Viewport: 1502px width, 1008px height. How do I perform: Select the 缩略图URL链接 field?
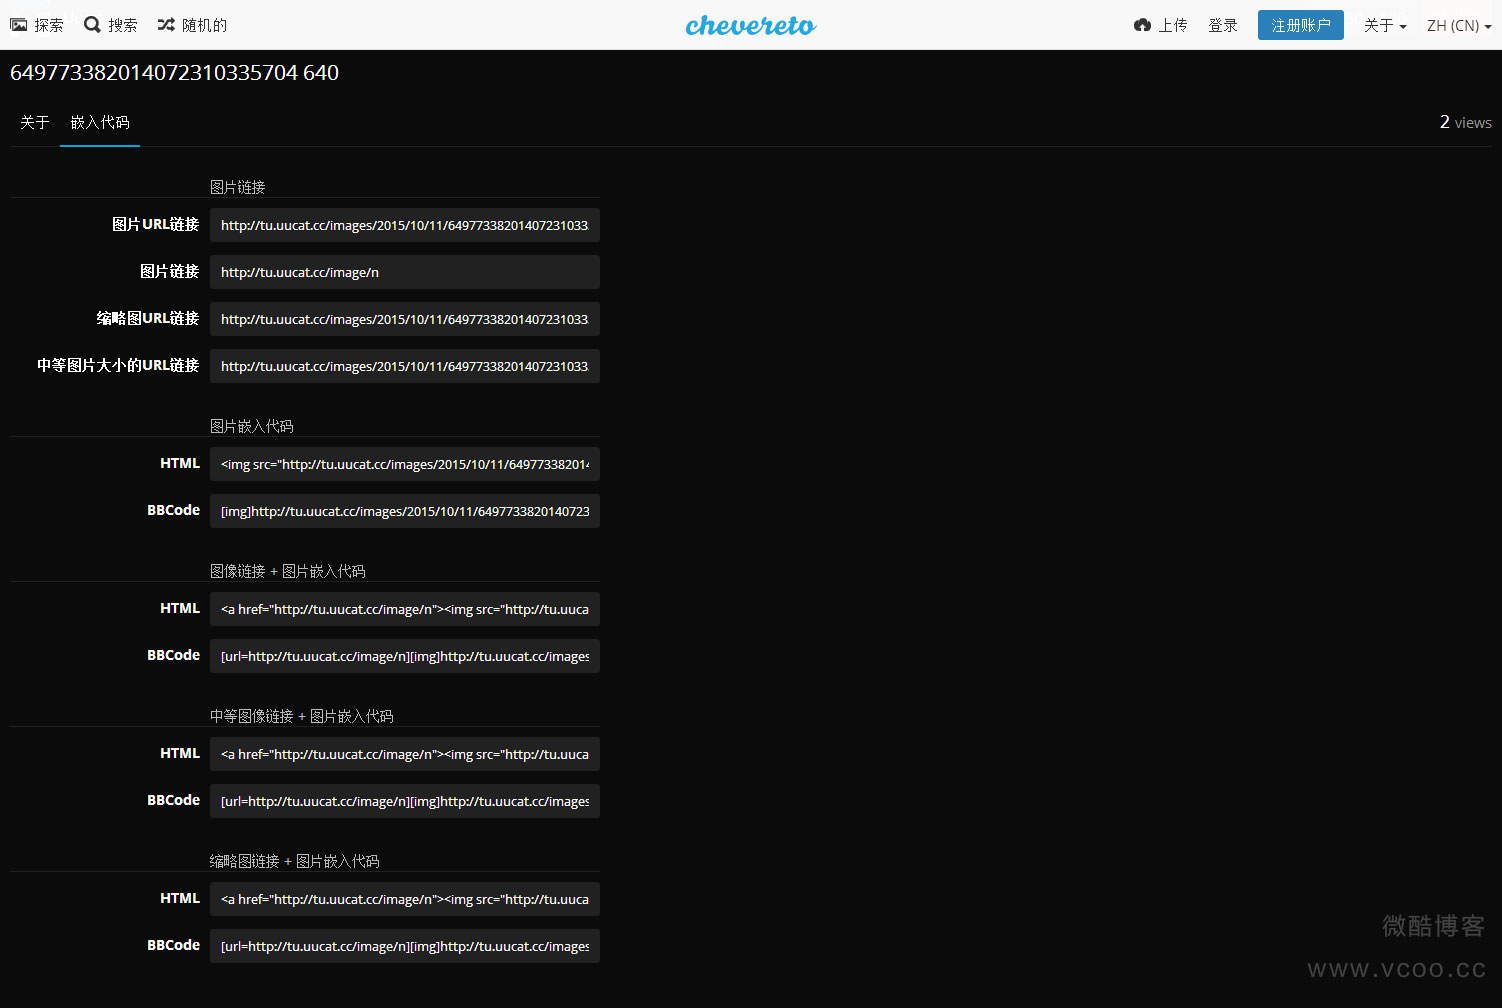point(404,319)
